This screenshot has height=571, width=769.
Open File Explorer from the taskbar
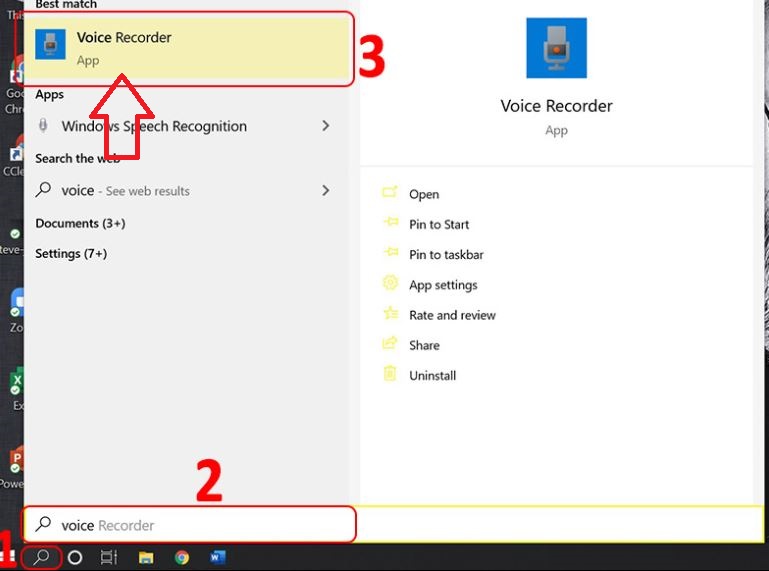pyautogui.click(x=146, y=558)
